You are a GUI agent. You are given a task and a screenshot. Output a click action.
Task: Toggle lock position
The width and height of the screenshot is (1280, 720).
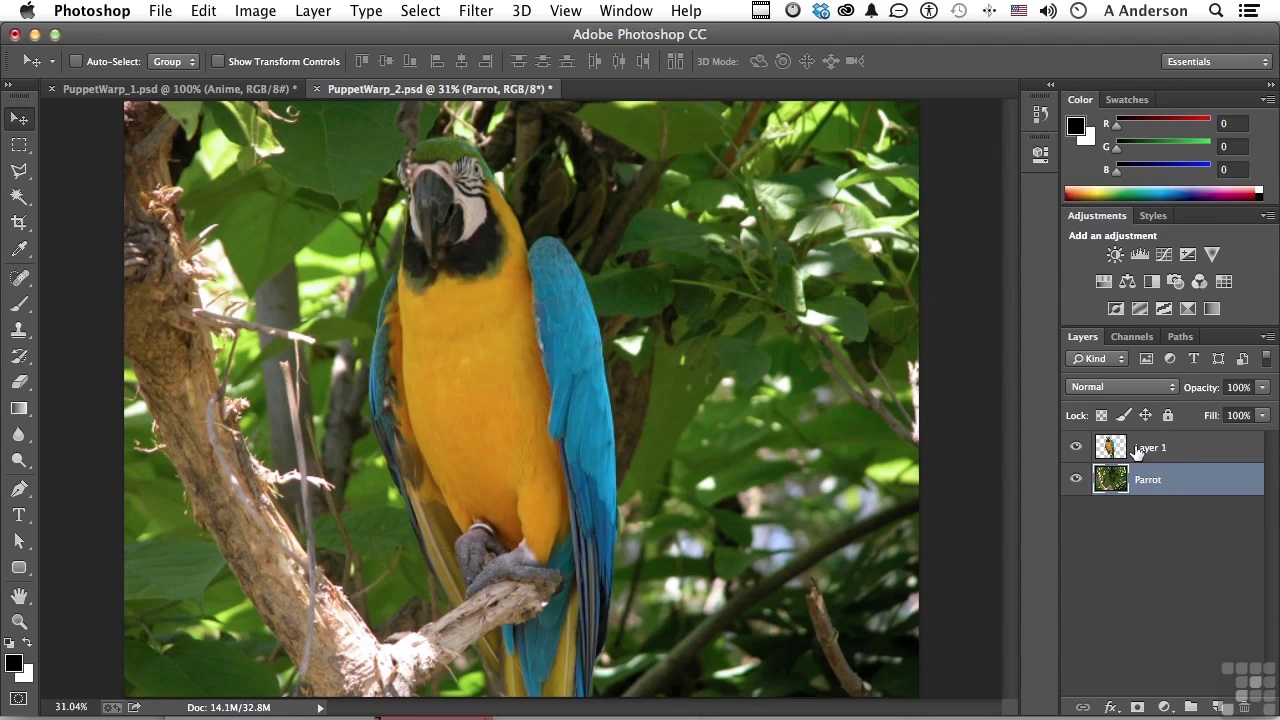[1145, 416]
